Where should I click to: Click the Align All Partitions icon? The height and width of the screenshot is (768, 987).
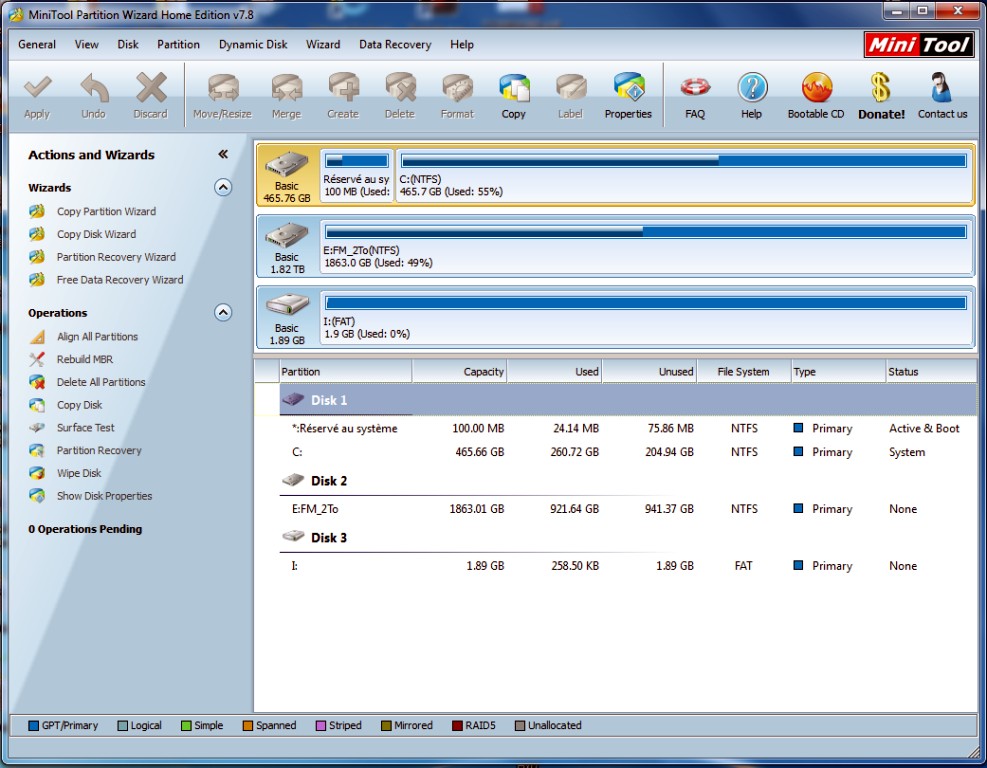click(37, 337)
